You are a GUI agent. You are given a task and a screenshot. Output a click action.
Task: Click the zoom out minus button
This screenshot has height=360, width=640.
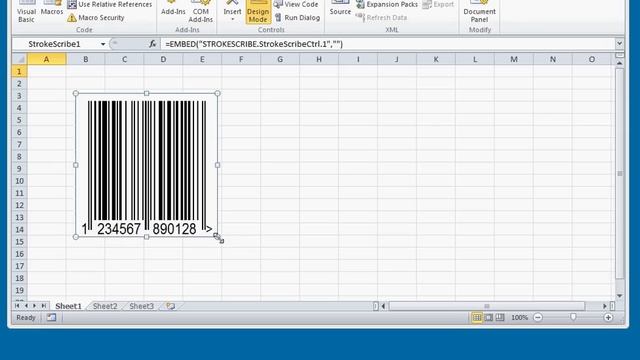[538, 317]
